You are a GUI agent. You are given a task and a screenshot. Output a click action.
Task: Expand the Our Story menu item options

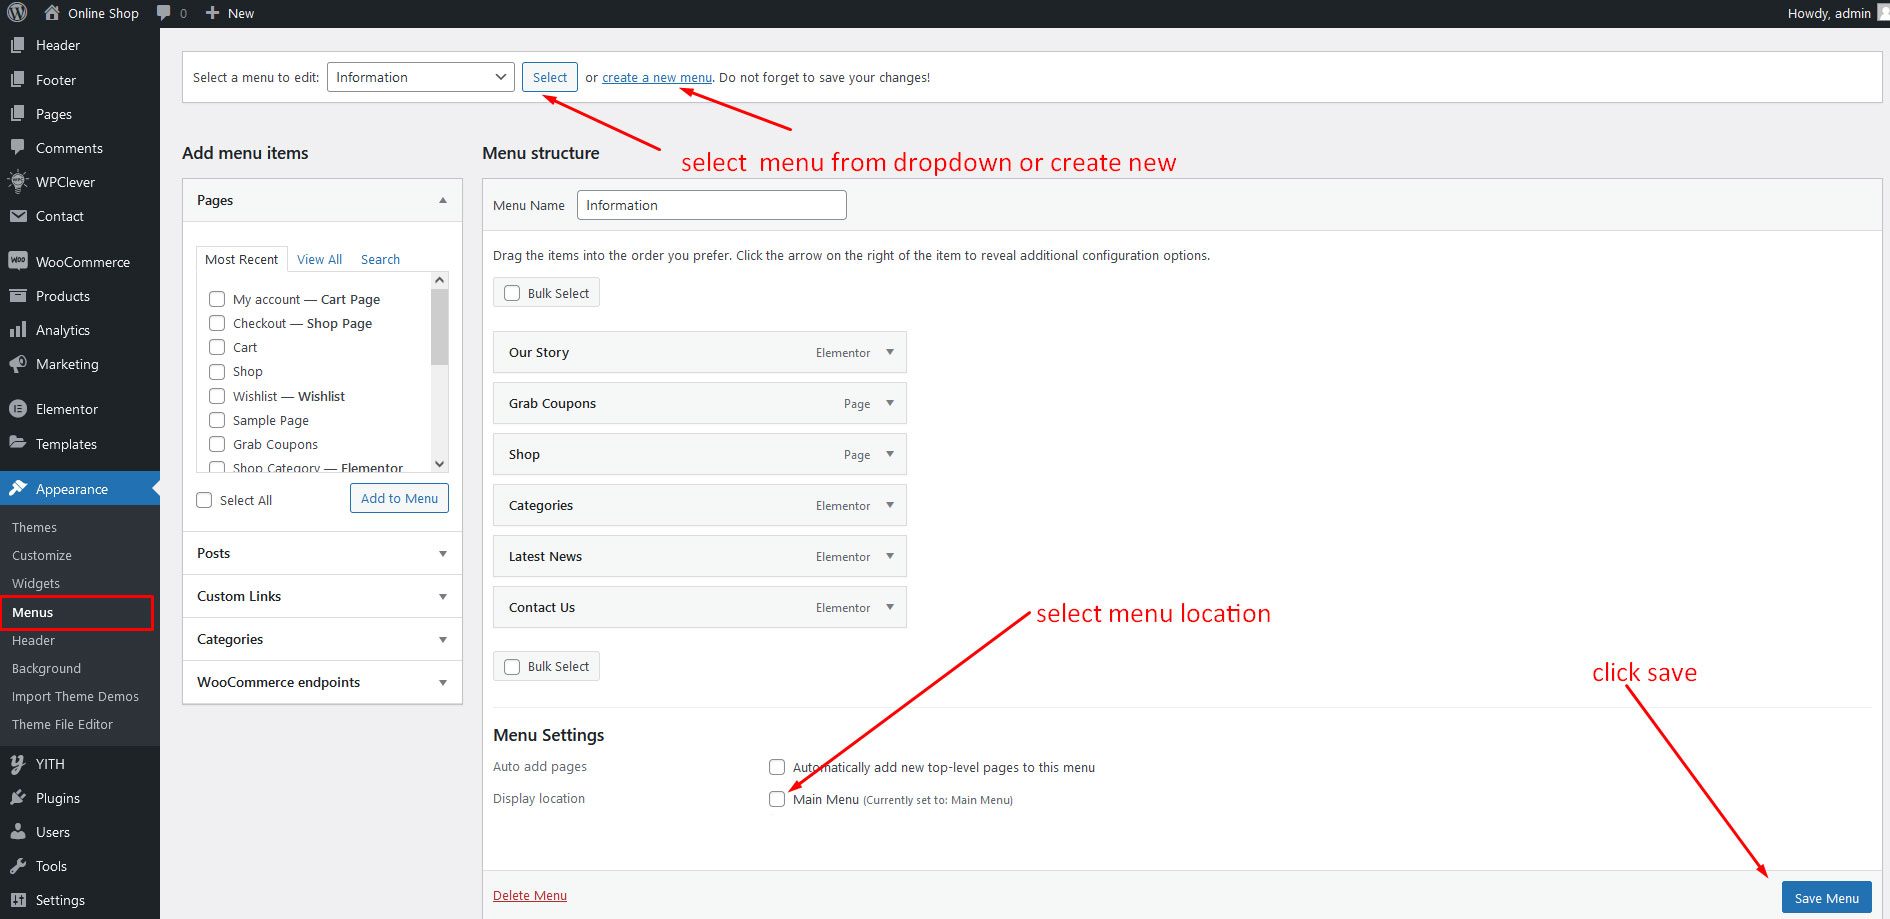click(890, 352)
